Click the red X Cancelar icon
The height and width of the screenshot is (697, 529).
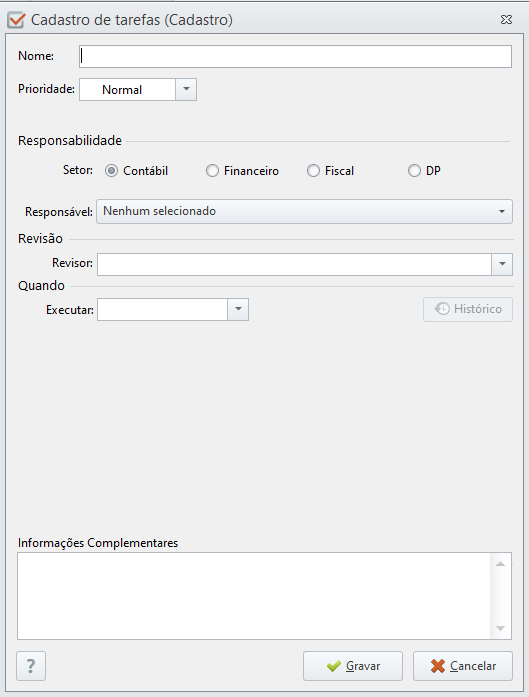[438, 666]
